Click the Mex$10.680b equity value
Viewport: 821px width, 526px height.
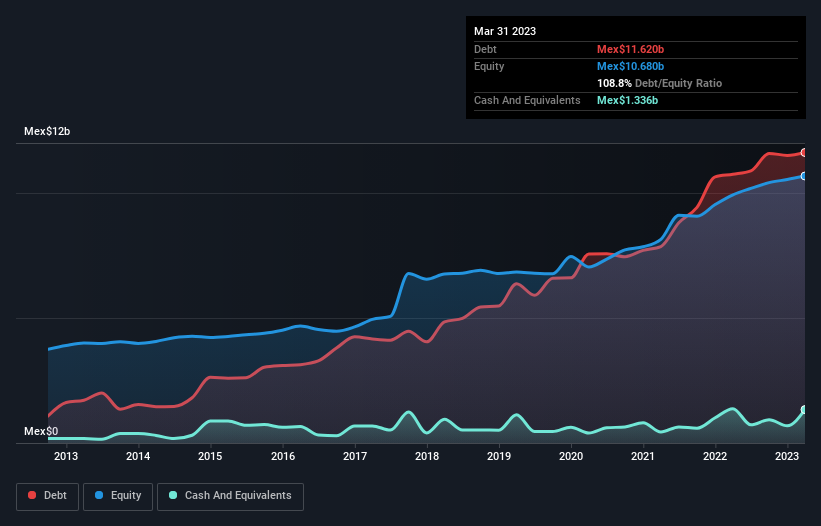(x=630, y=66)
